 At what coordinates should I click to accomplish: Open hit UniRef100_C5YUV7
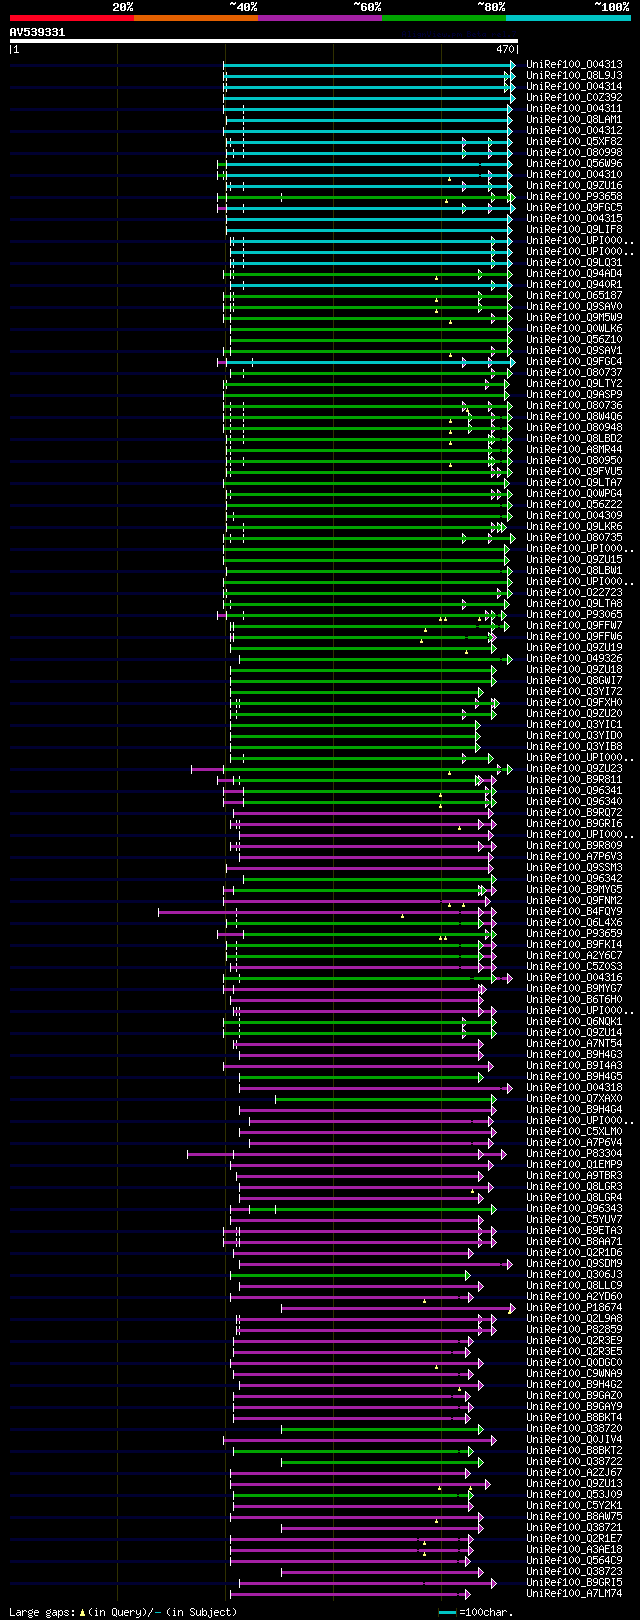click(x=574, y=1220)
